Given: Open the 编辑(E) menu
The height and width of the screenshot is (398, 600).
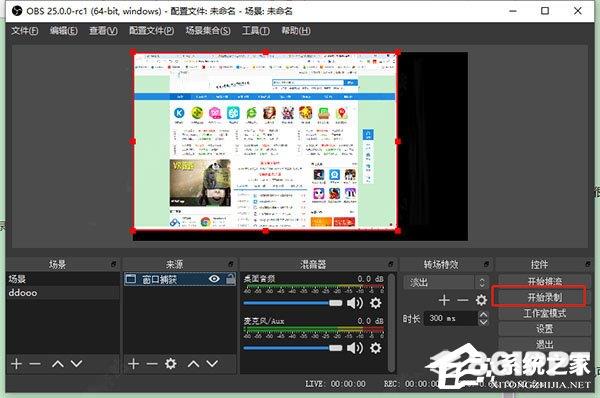Looking at the screenshot, I should (64, 31).
